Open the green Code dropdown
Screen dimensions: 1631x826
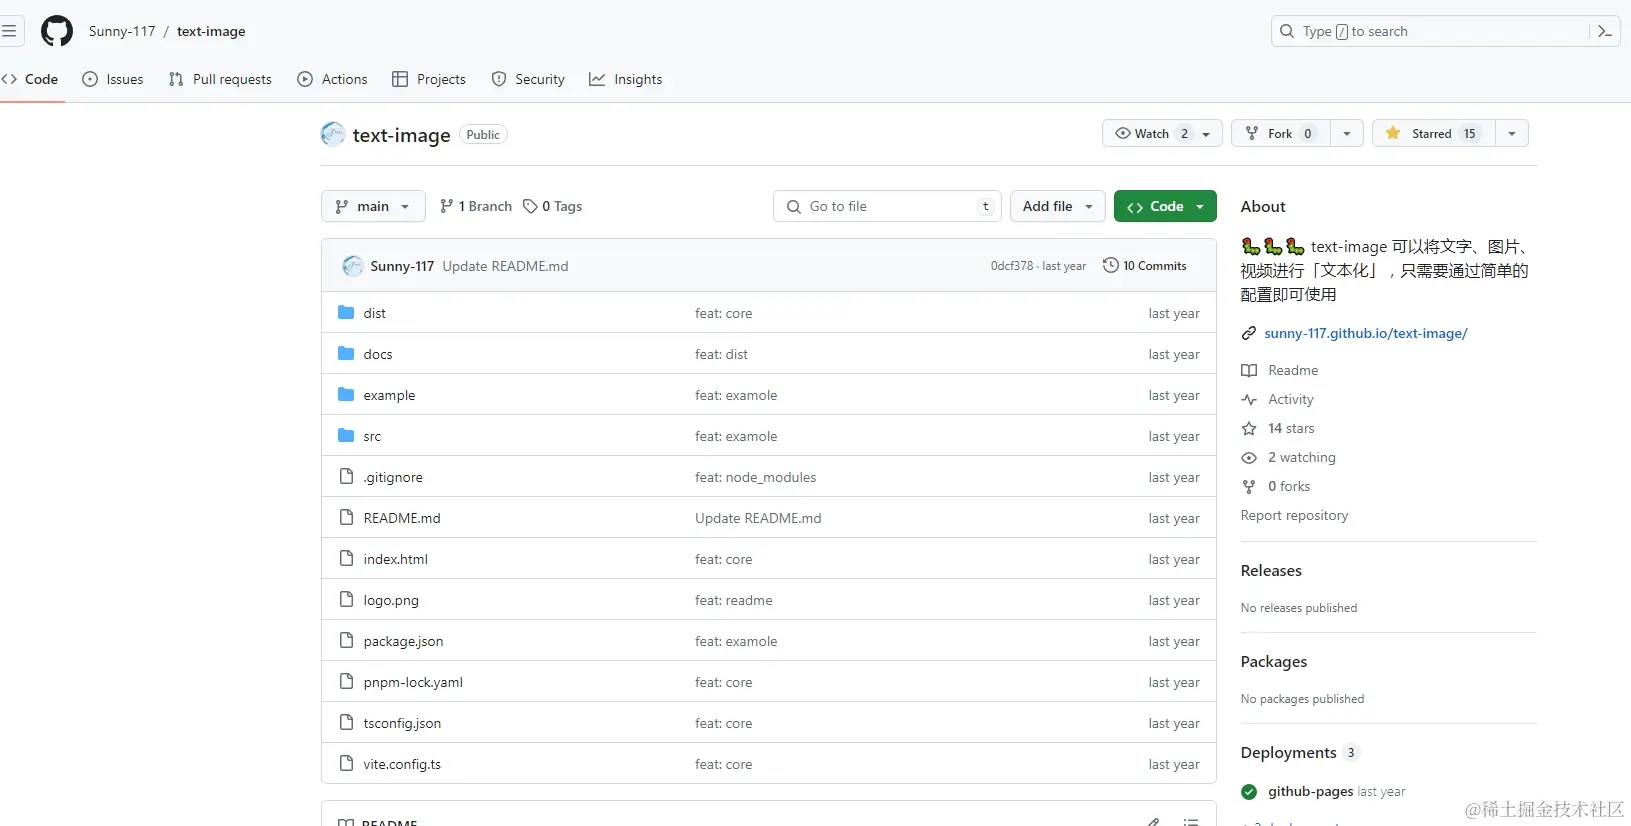1165,206
